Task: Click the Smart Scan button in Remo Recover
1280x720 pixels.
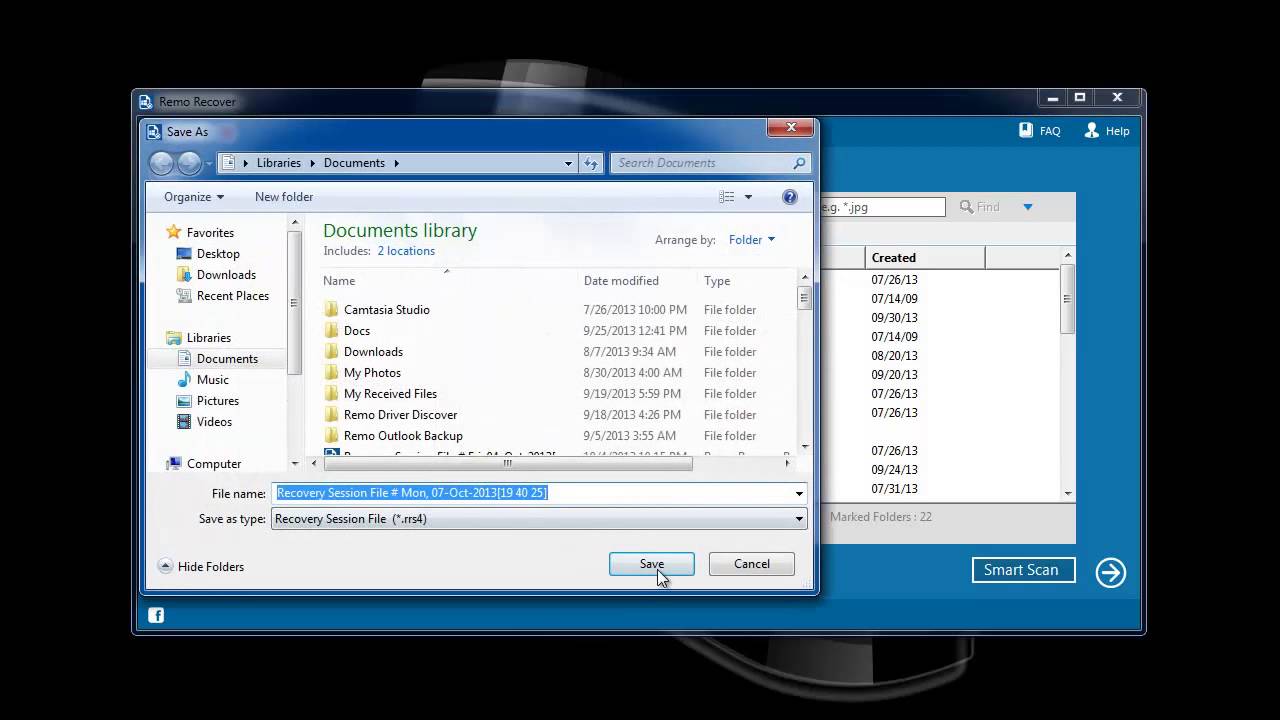Action: (x=1023, y=570)
